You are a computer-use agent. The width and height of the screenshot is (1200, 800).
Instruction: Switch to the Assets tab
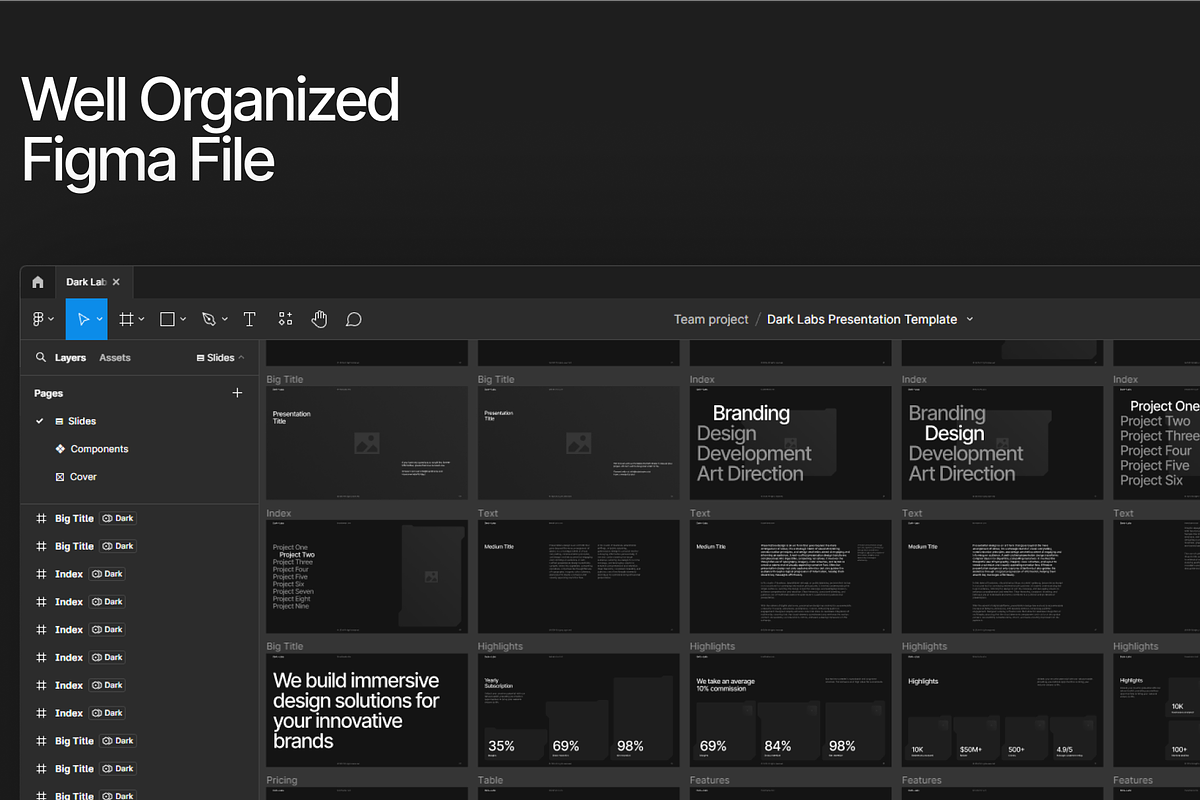(115, 357)
